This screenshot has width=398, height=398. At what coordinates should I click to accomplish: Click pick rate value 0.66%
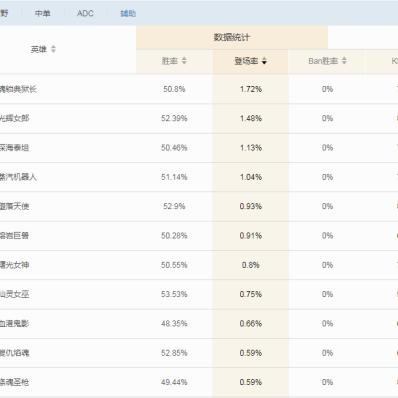click(251, 324)
